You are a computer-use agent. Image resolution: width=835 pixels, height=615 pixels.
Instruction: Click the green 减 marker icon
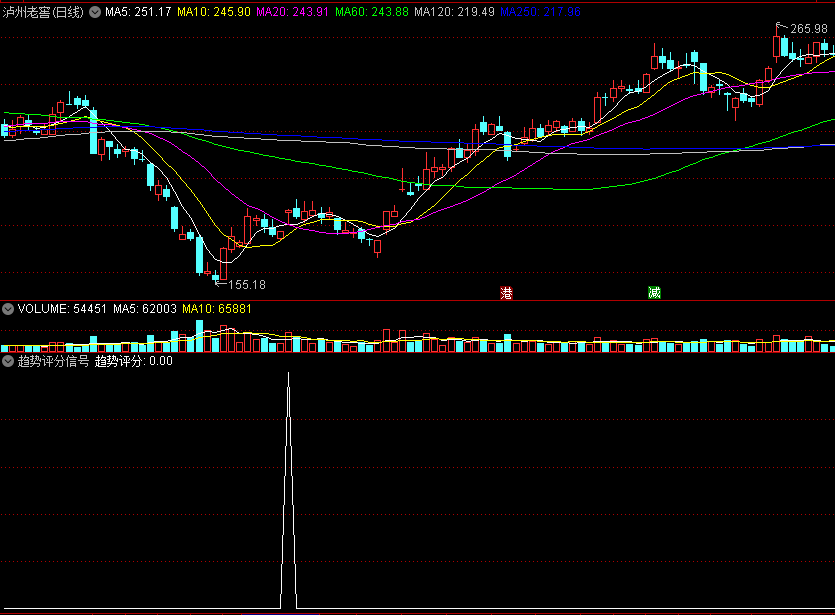[654, 292]
